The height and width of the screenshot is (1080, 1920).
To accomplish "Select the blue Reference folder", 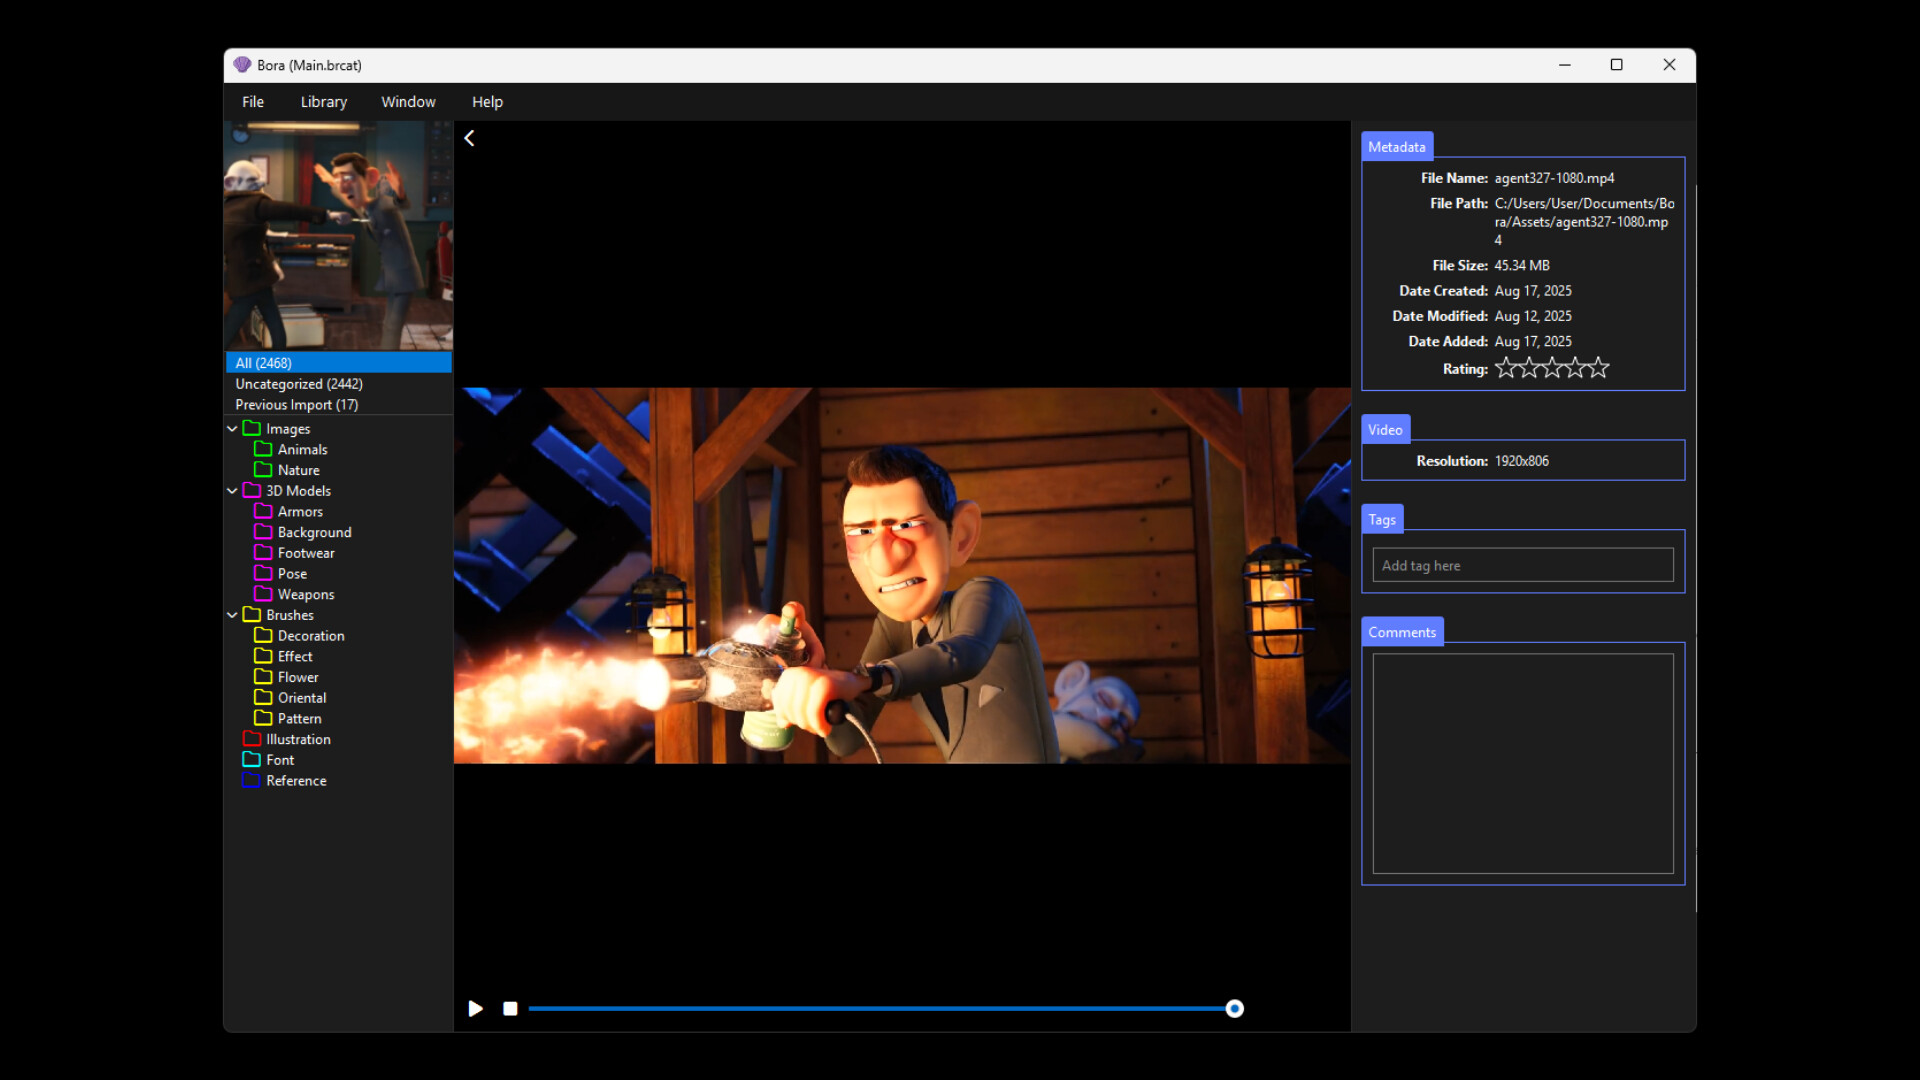I will (295, 781).
